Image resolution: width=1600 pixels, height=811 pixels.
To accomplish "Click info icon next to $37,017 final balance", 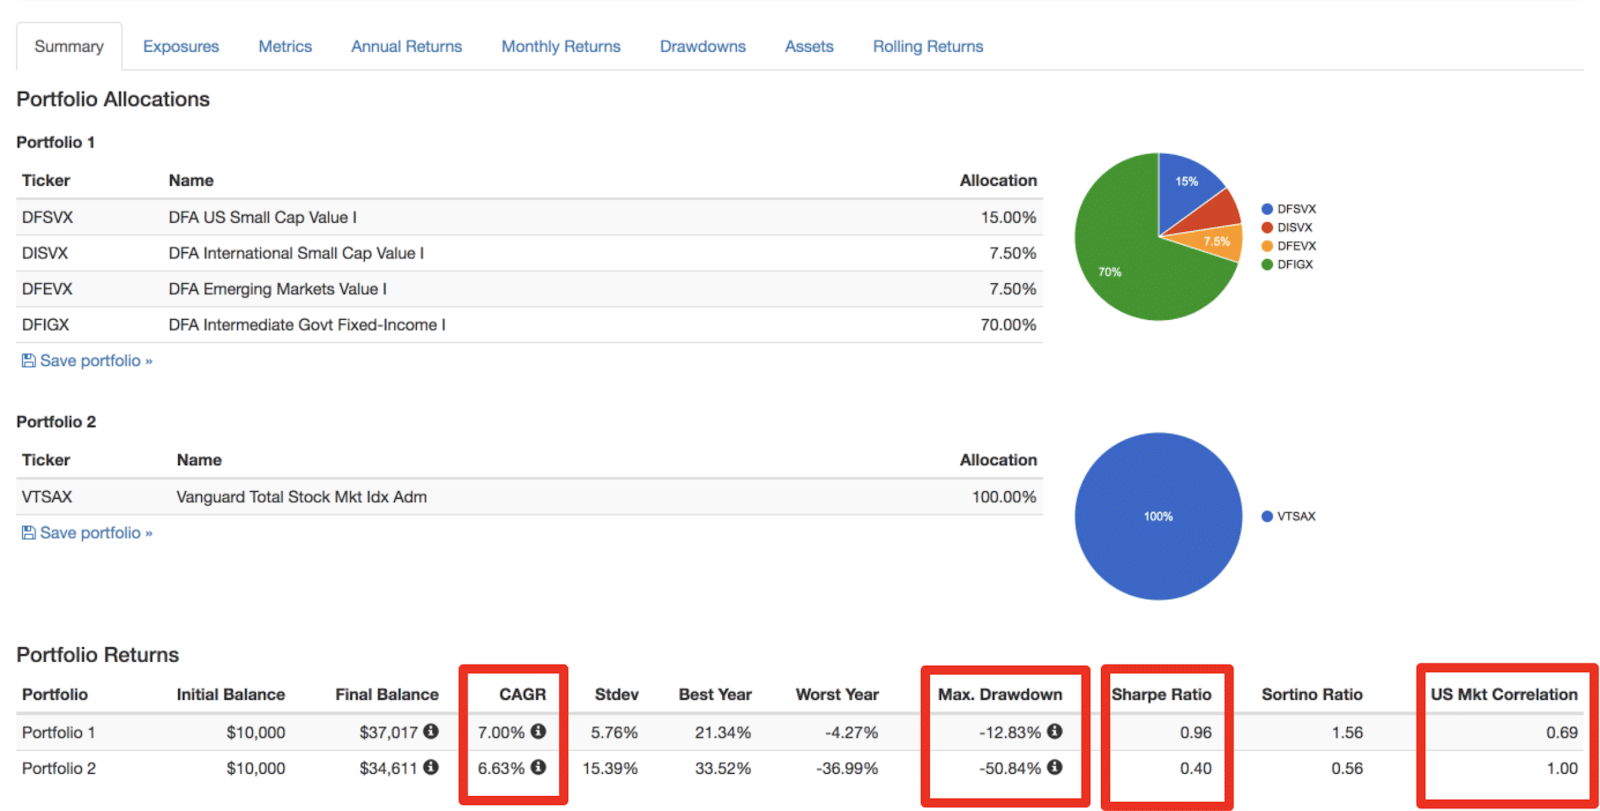I will 431,731.
